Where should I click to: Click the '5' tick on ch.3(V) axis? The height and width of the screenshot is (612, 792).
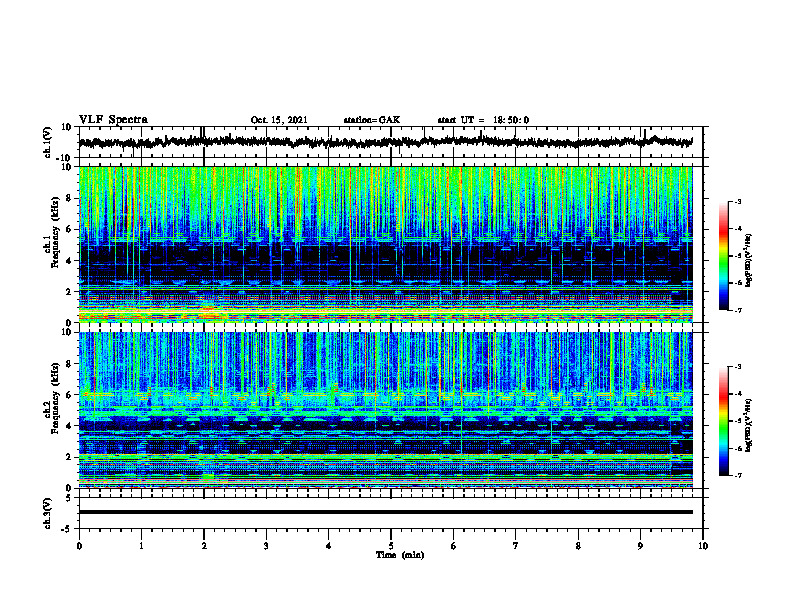click(70, 498)
